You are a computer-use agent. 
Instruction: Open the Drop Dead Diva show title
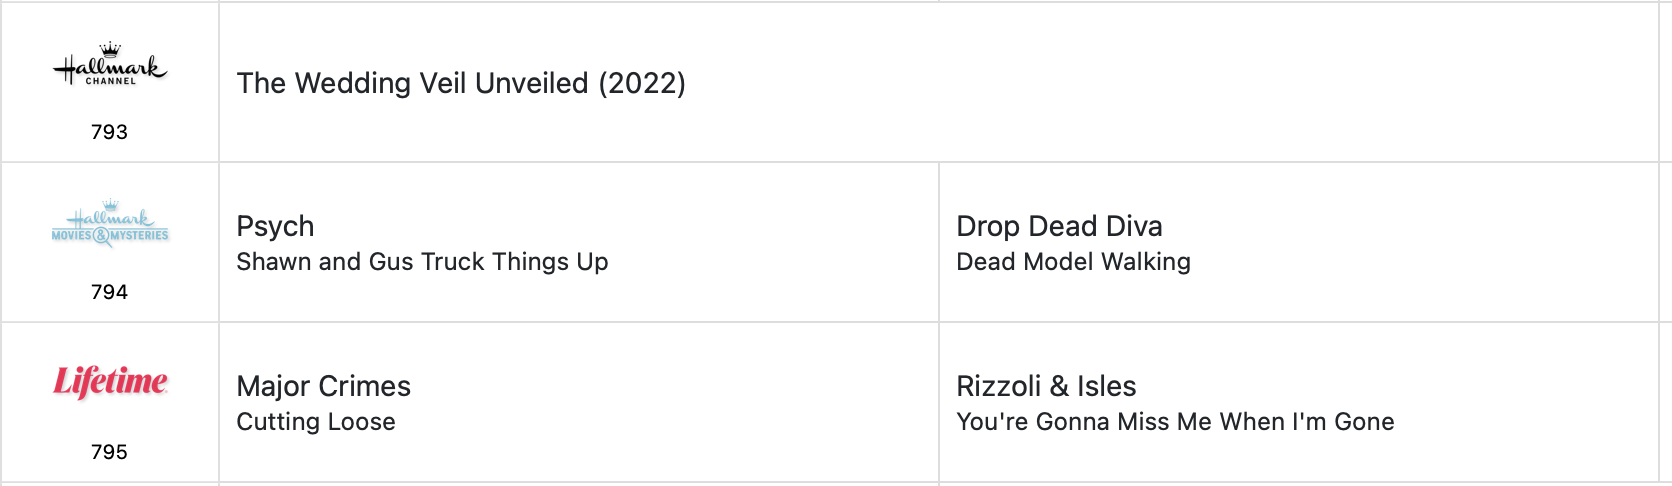point(1059,226)
